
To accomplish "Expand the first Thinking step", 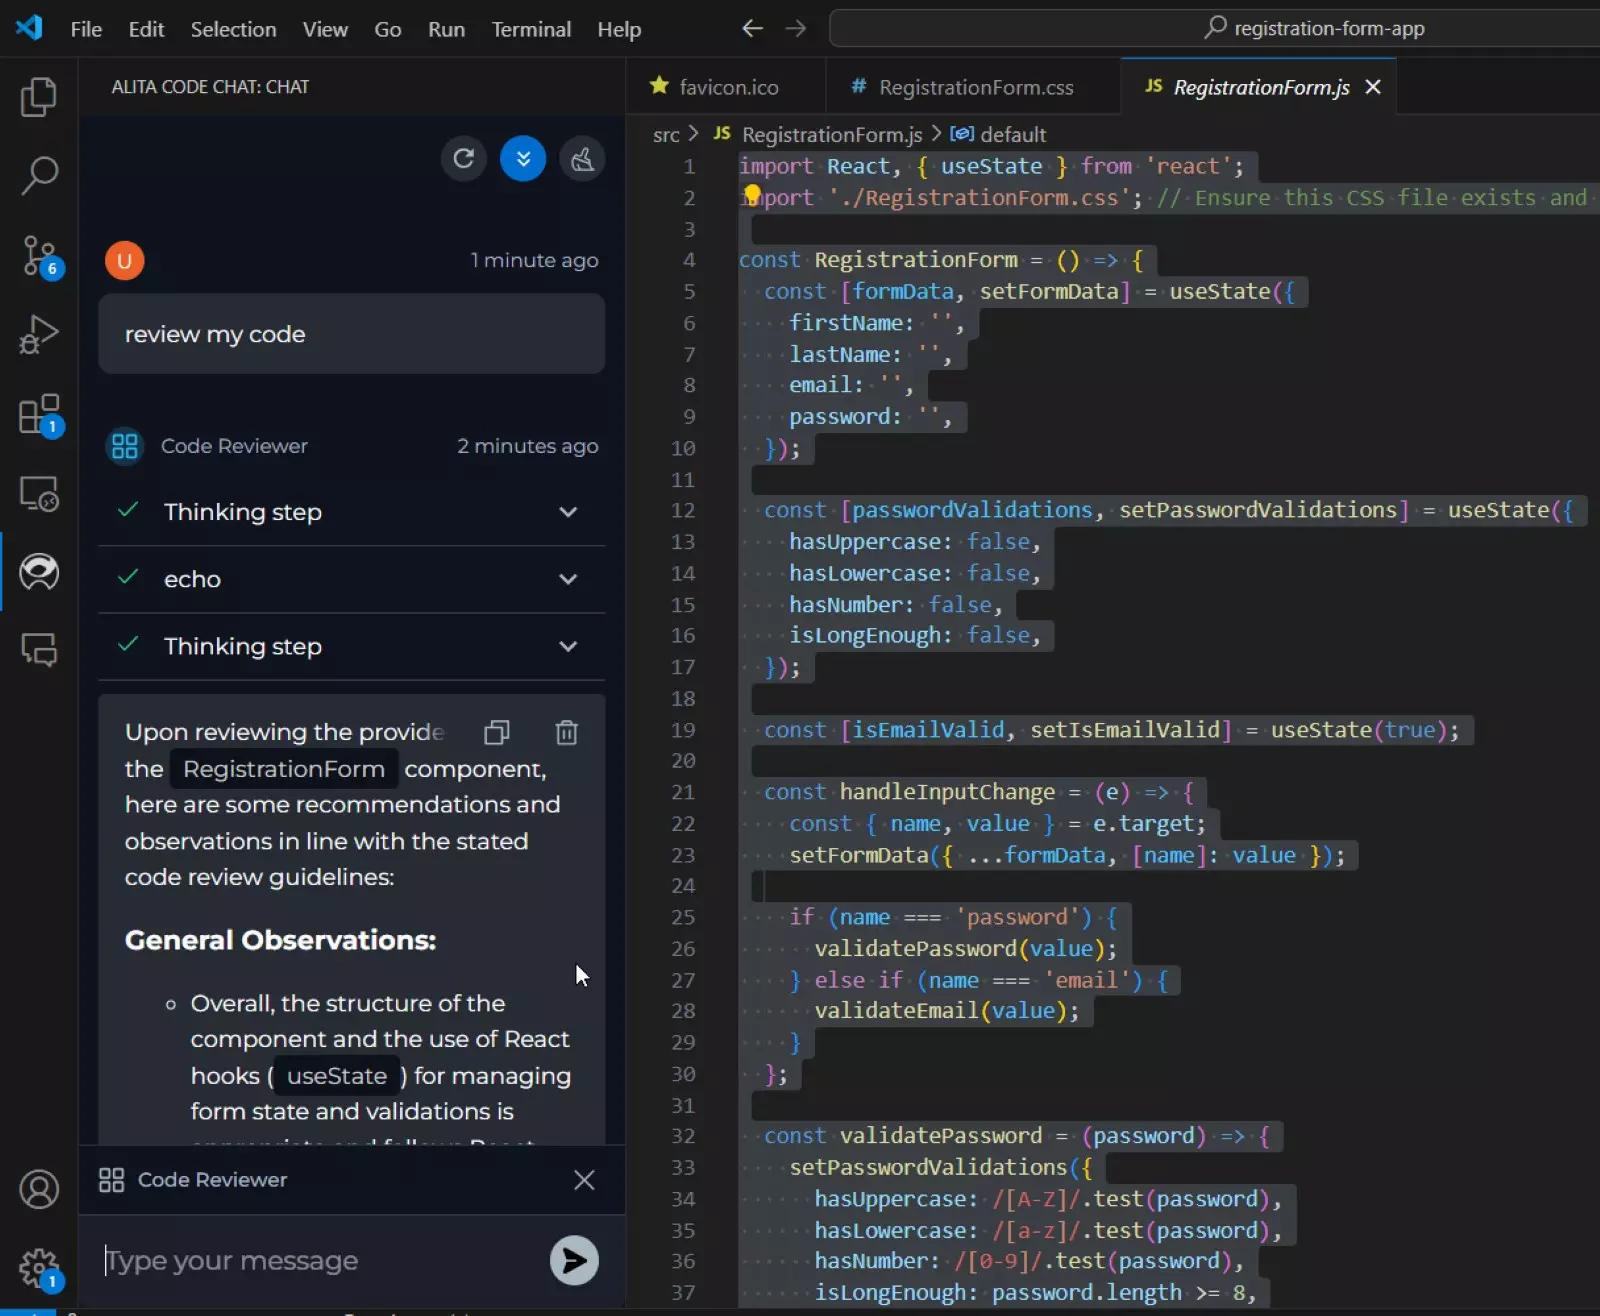I will (568, 512).
